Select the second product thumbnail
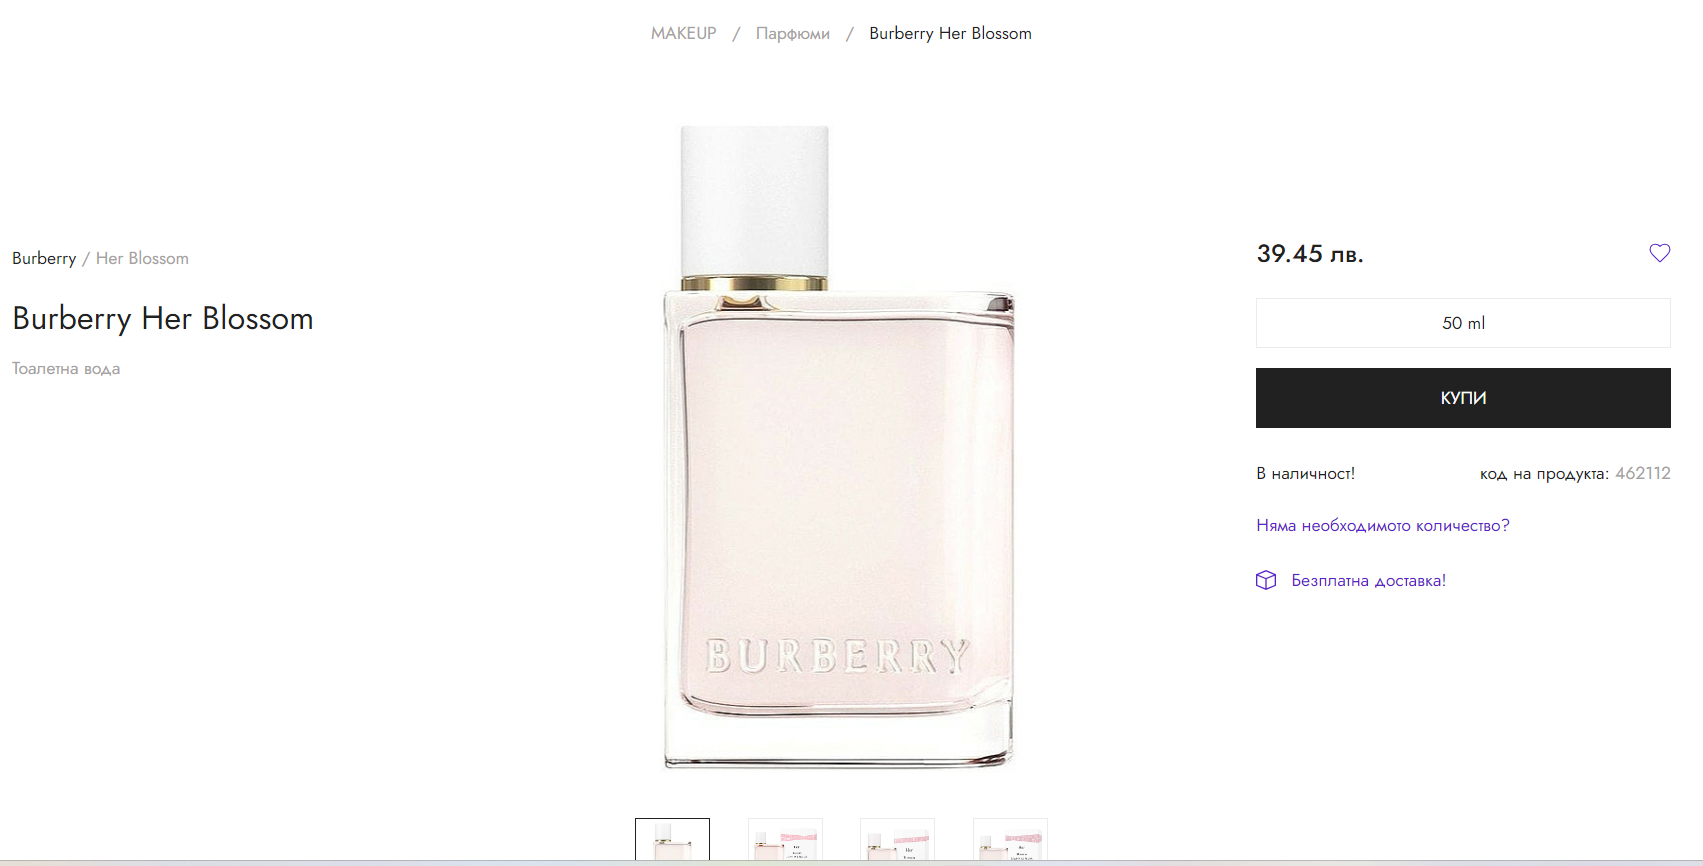Image resolution: width=1703 pixels, height=866 pixels. point(785,839)
